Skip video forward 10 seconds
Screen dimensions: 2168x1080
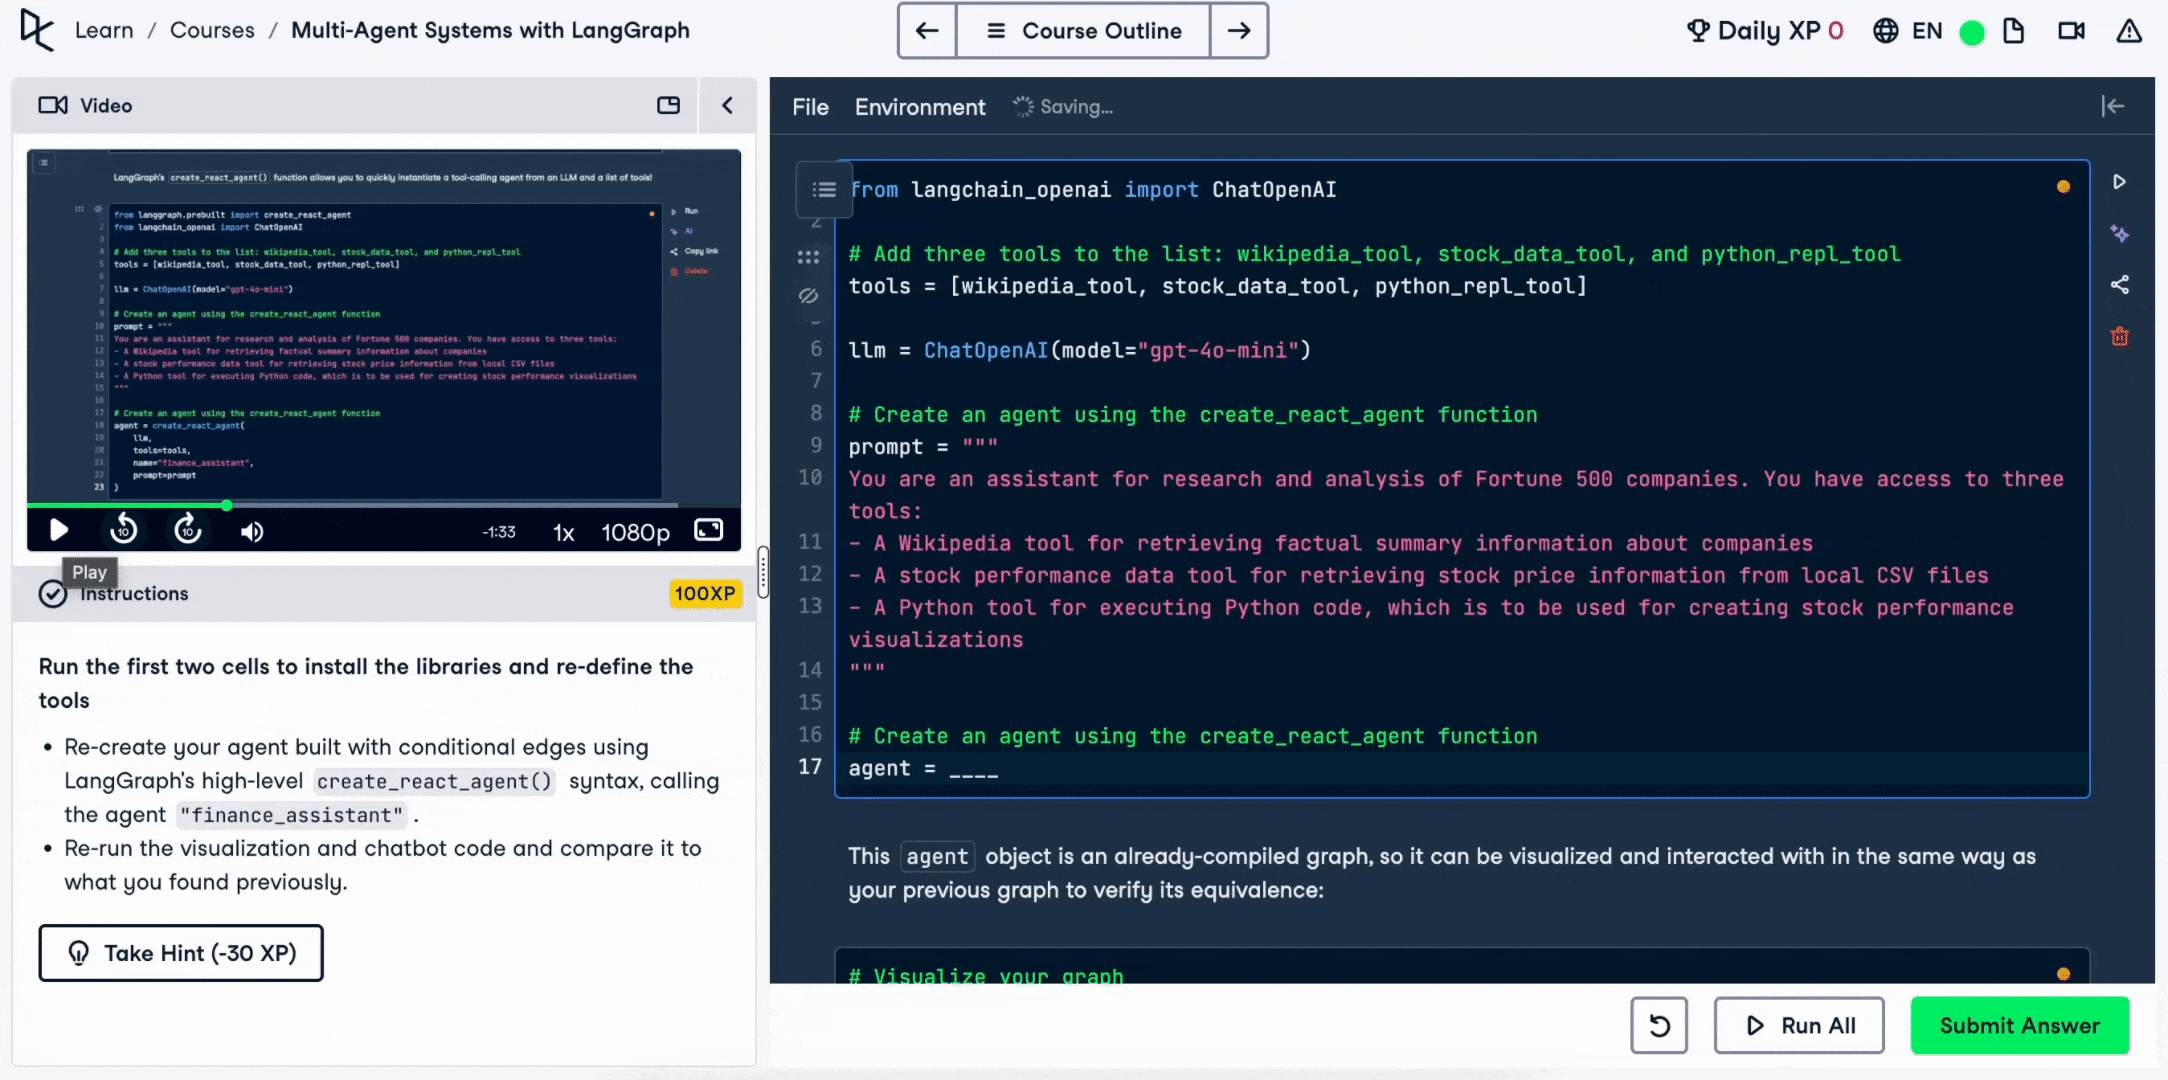click(x=188, y=530)
